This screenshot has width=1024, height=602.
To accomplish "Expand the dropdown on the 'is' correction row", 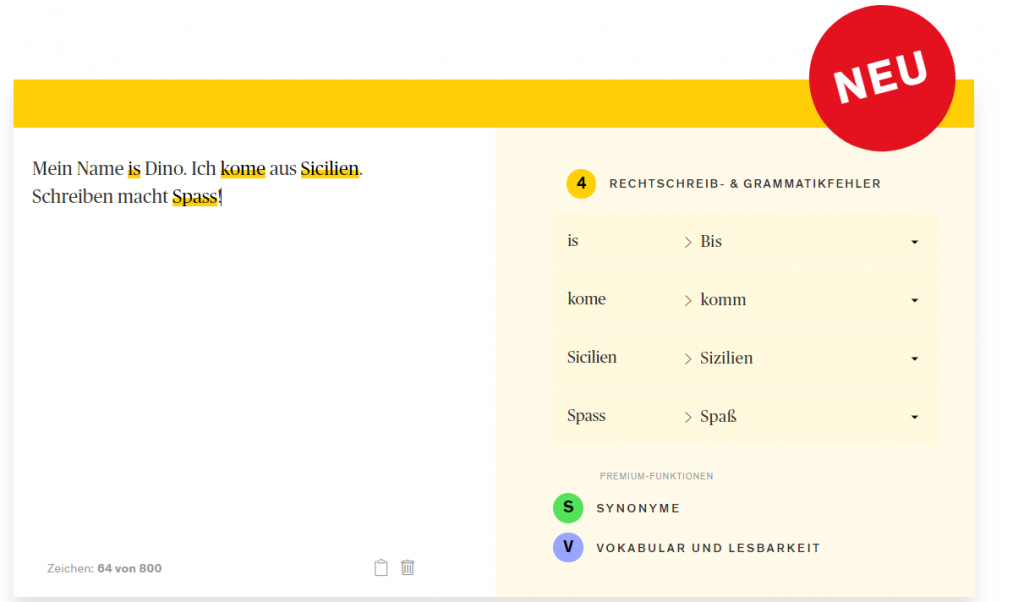I will (x=913, y=241).
